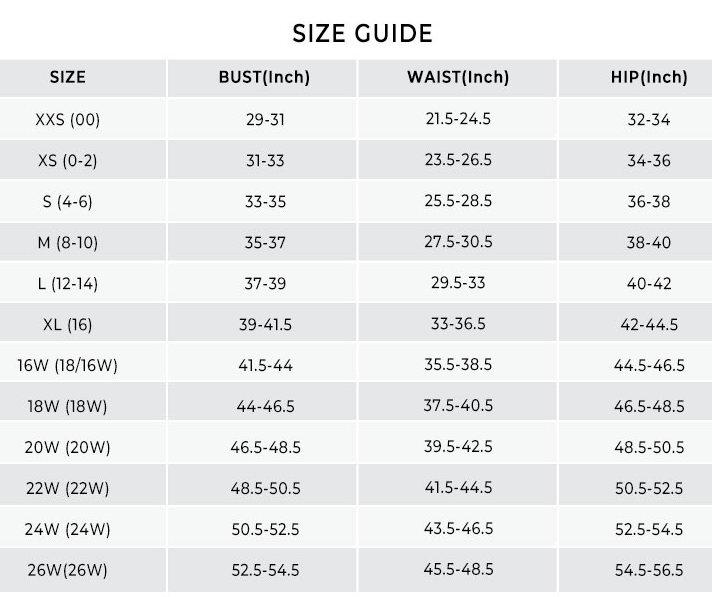Click the S (4-6) size label
The image size is (712, 597).
68,201
